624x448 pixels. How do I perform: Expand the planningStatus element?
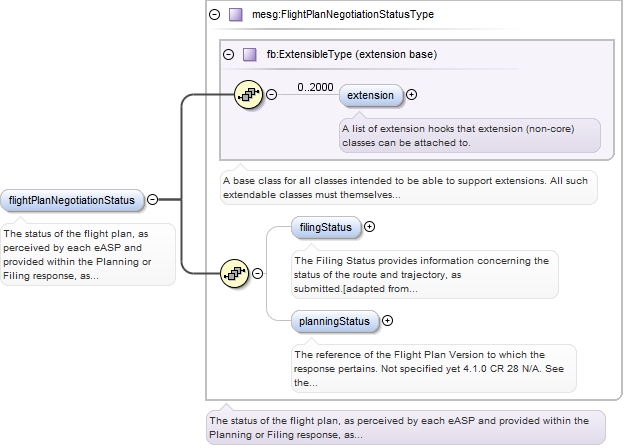(388, 321)
